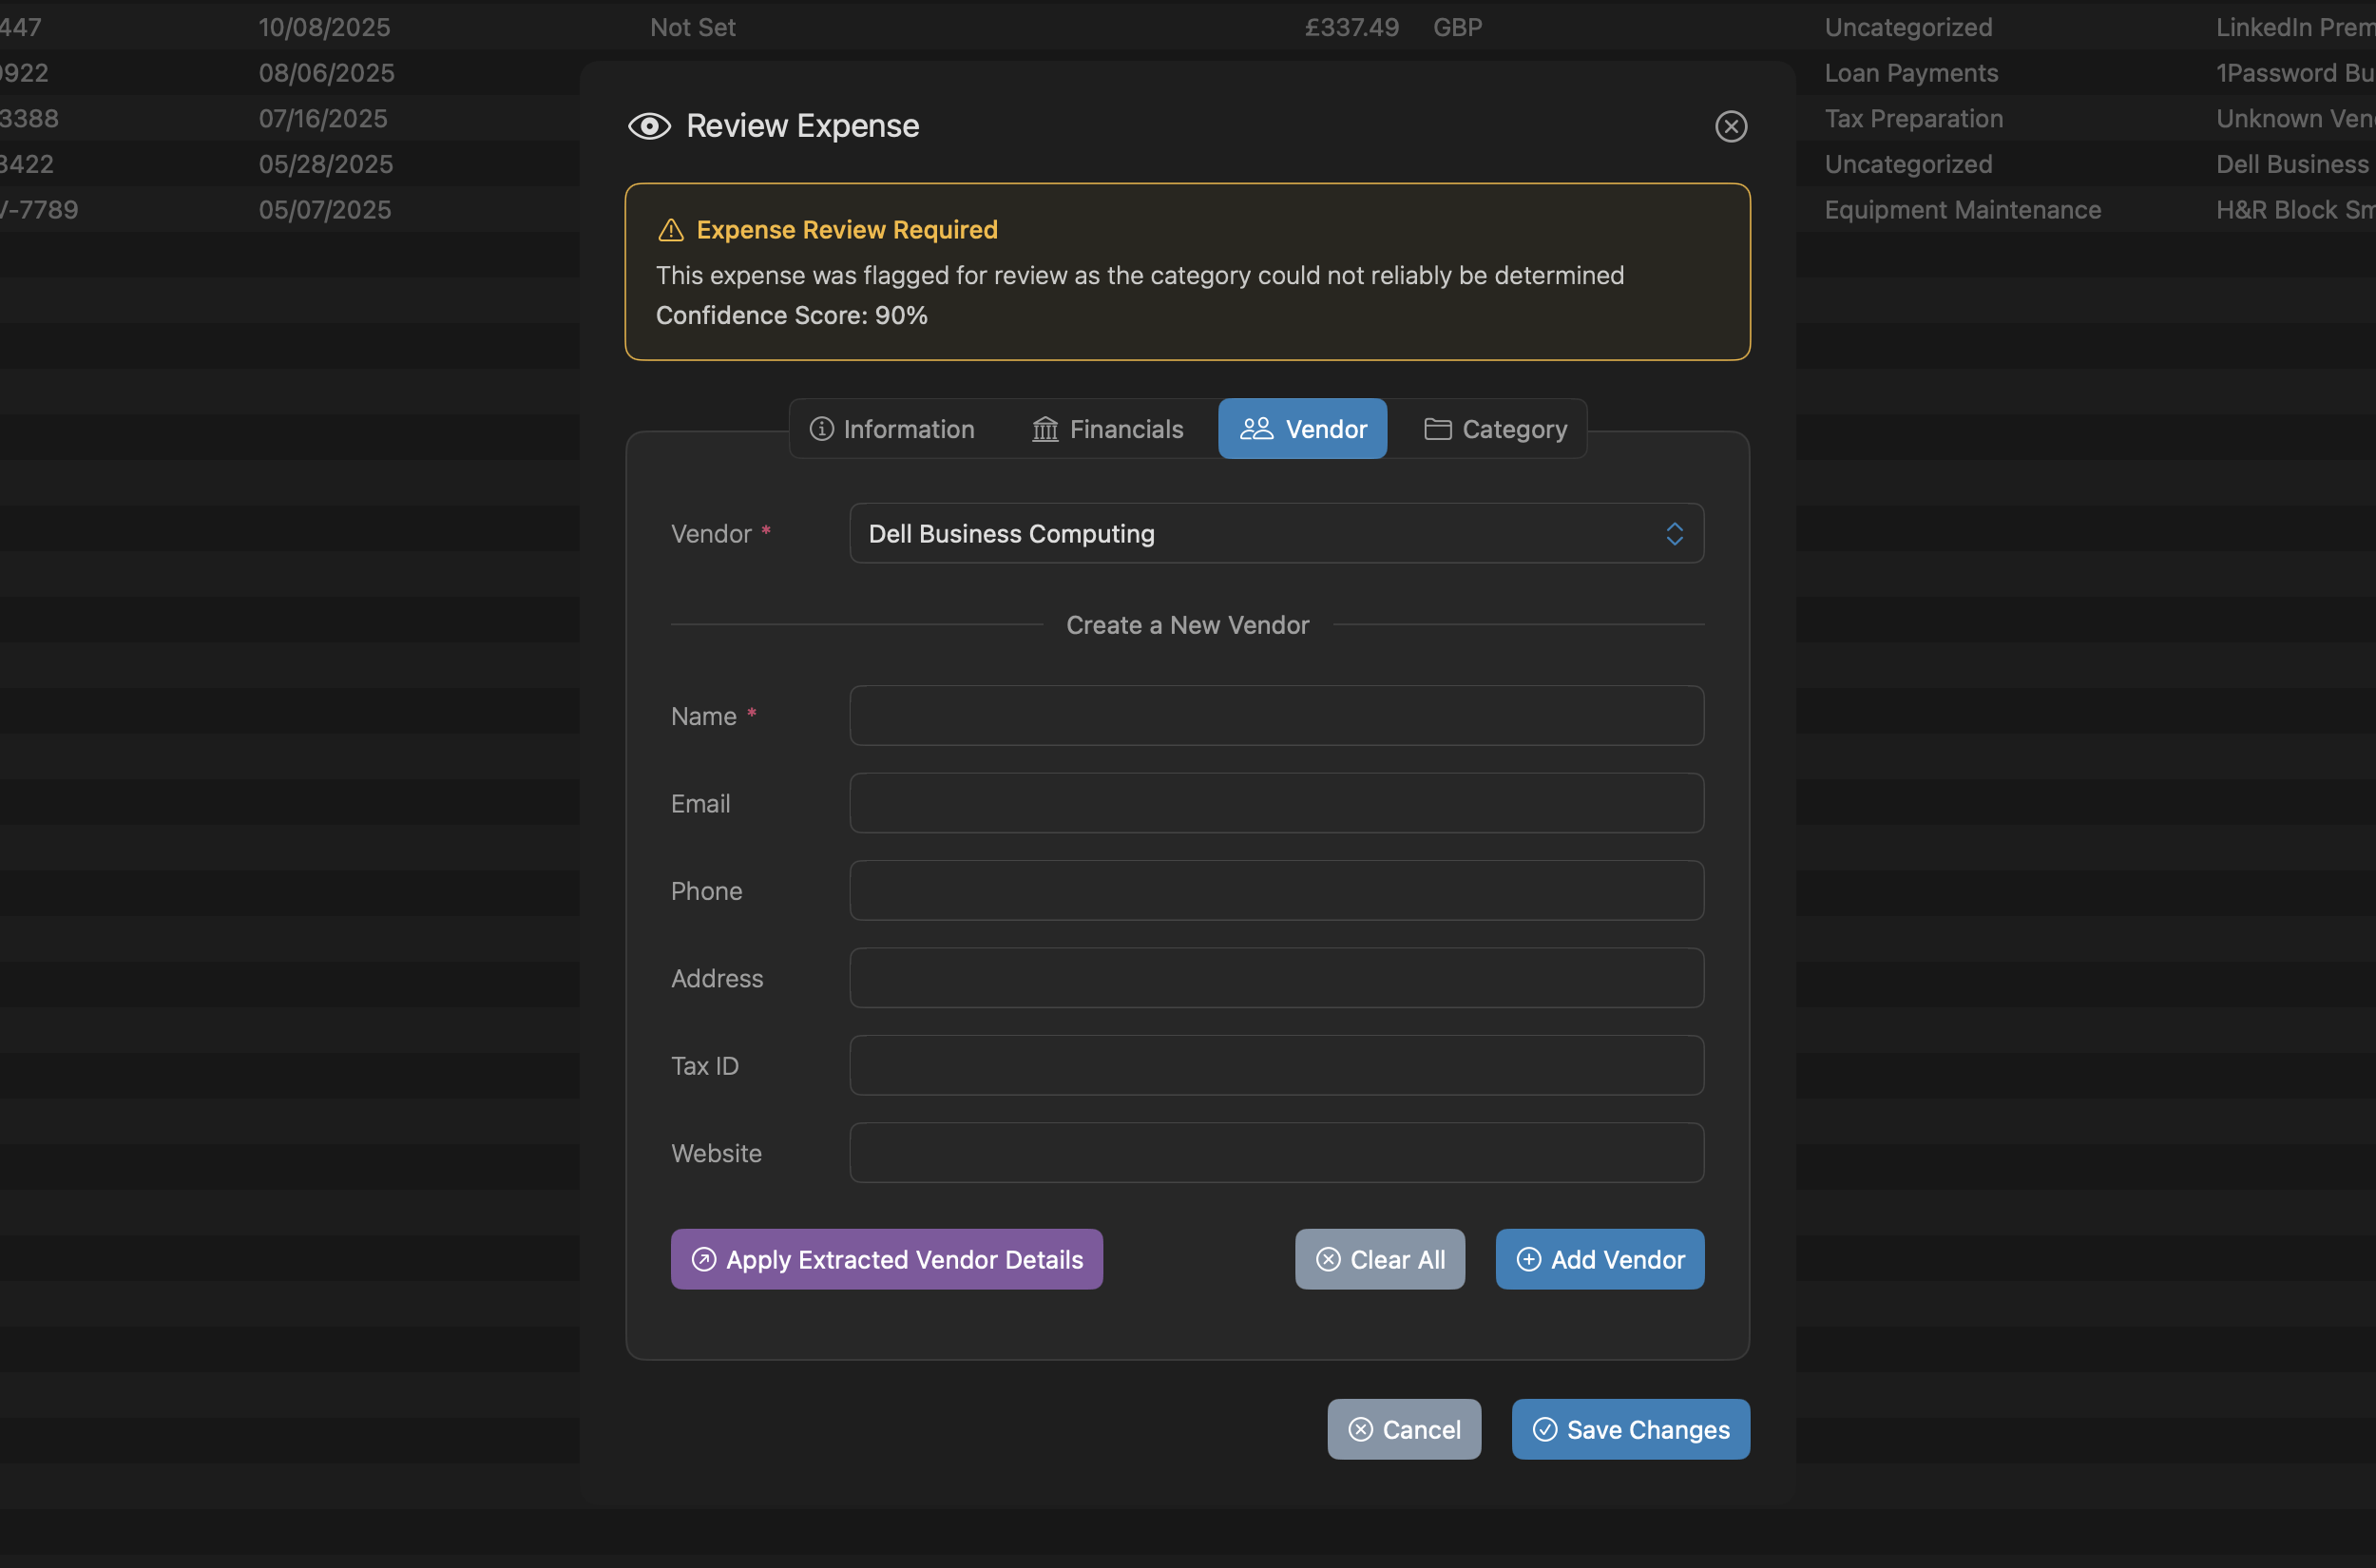Viewport: 2376px width, 1568px height.
Task: Click the people icon on the Vendor tab
Action: (x=1256, y=428)
